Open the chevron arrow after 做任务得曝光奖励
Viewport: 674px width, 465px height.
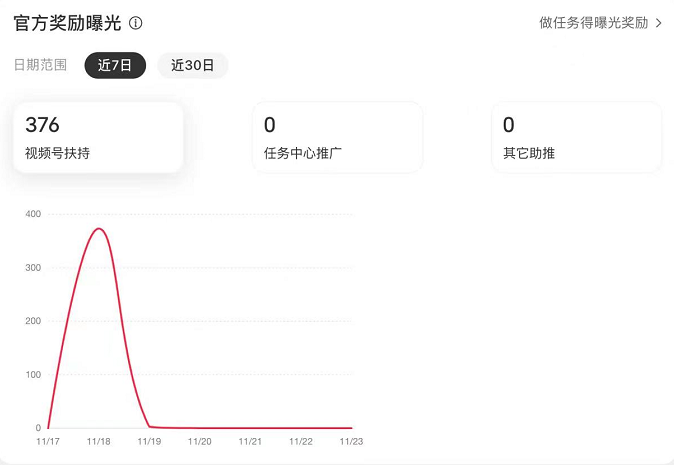(x=659, y=23)
